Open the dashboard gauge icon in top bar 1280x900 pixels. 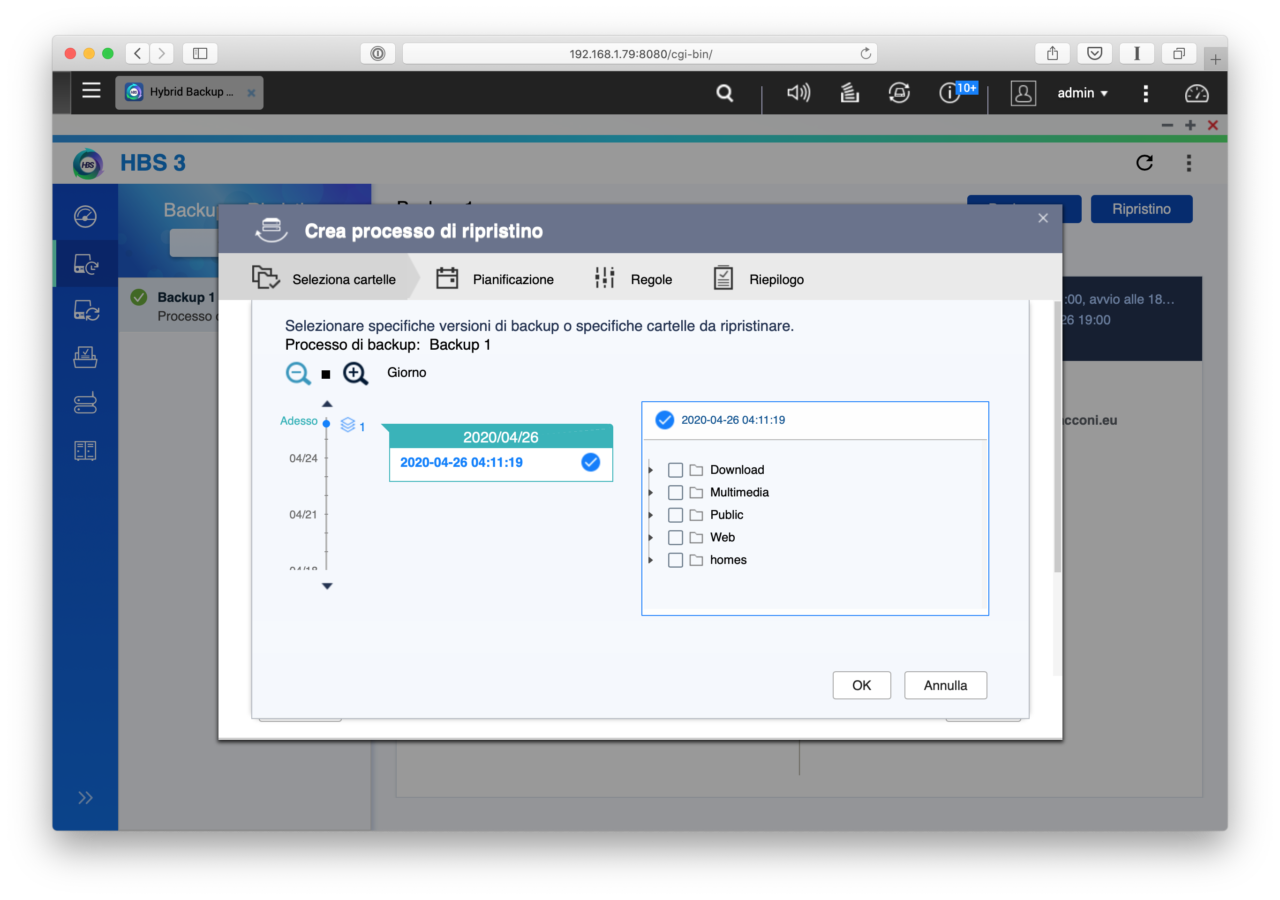1196,93
